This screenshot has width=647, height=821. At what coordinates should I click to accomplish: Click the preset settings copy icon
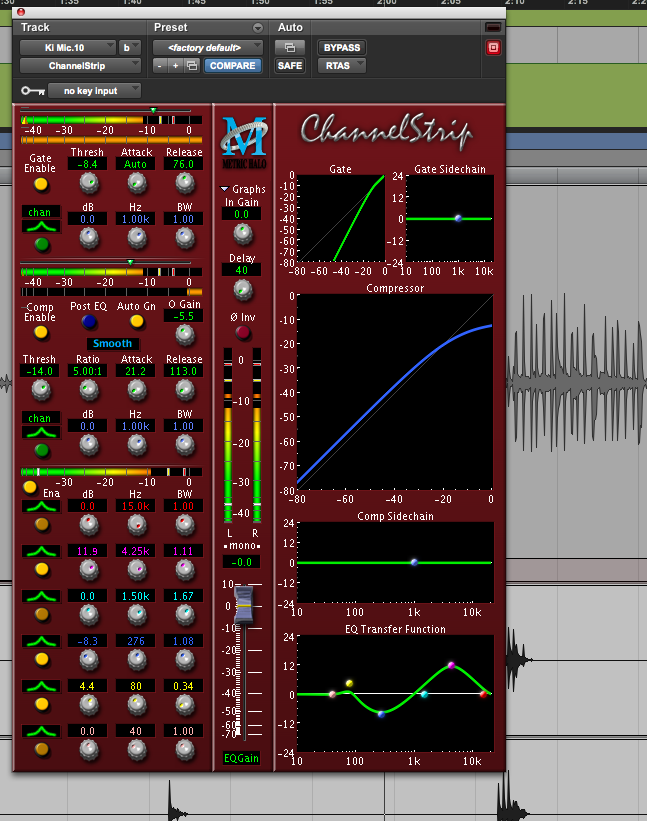[x=192, y=66]
